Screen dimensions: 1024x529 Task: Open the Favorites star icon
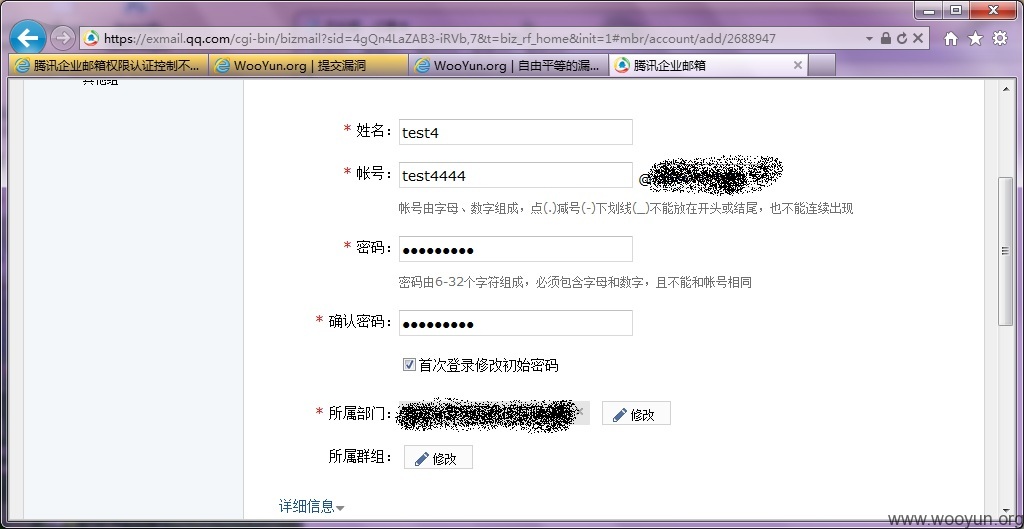[975, 39]
